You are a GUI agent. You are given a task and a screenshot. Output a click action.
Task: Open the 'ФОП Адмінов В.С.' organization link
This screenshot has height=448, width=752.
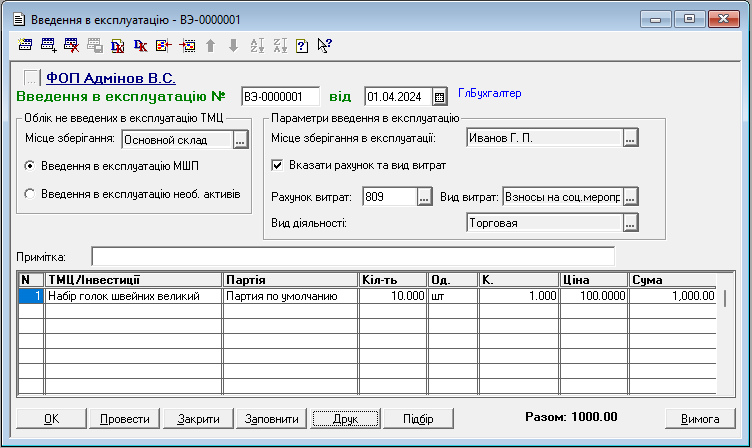111,77
